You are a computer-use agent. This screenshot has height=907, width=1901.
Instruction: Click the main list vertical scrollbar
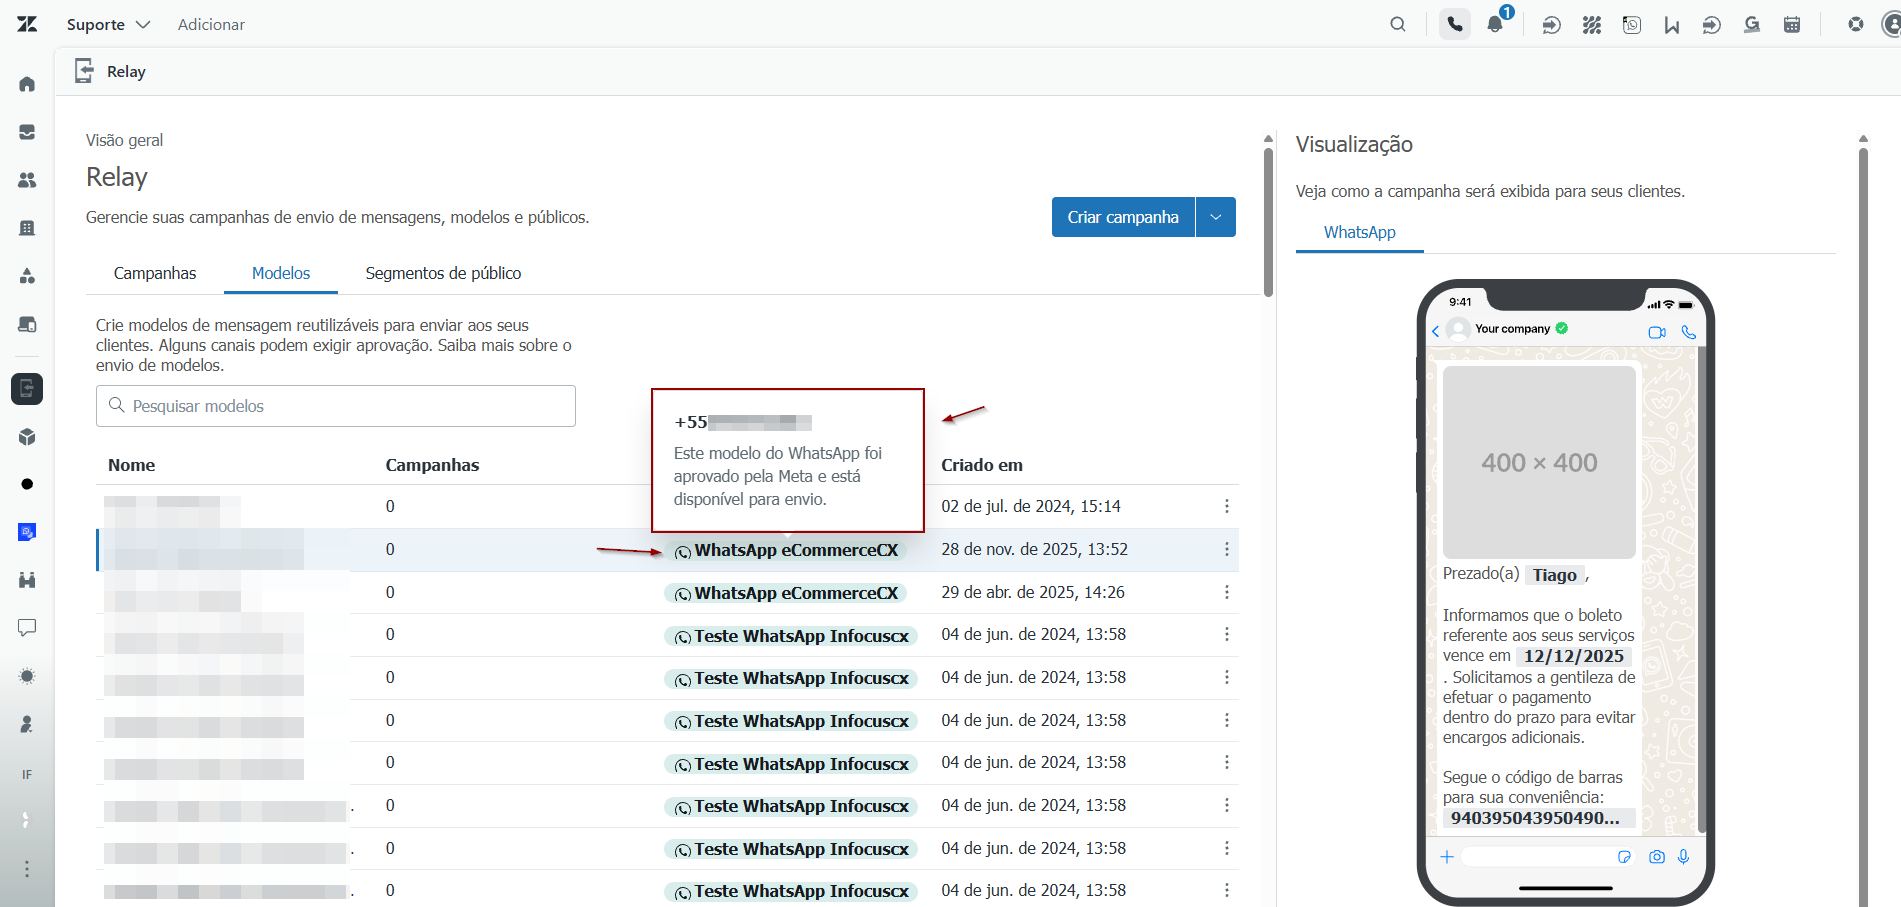pyautogui.click(x=1268, y=222)
